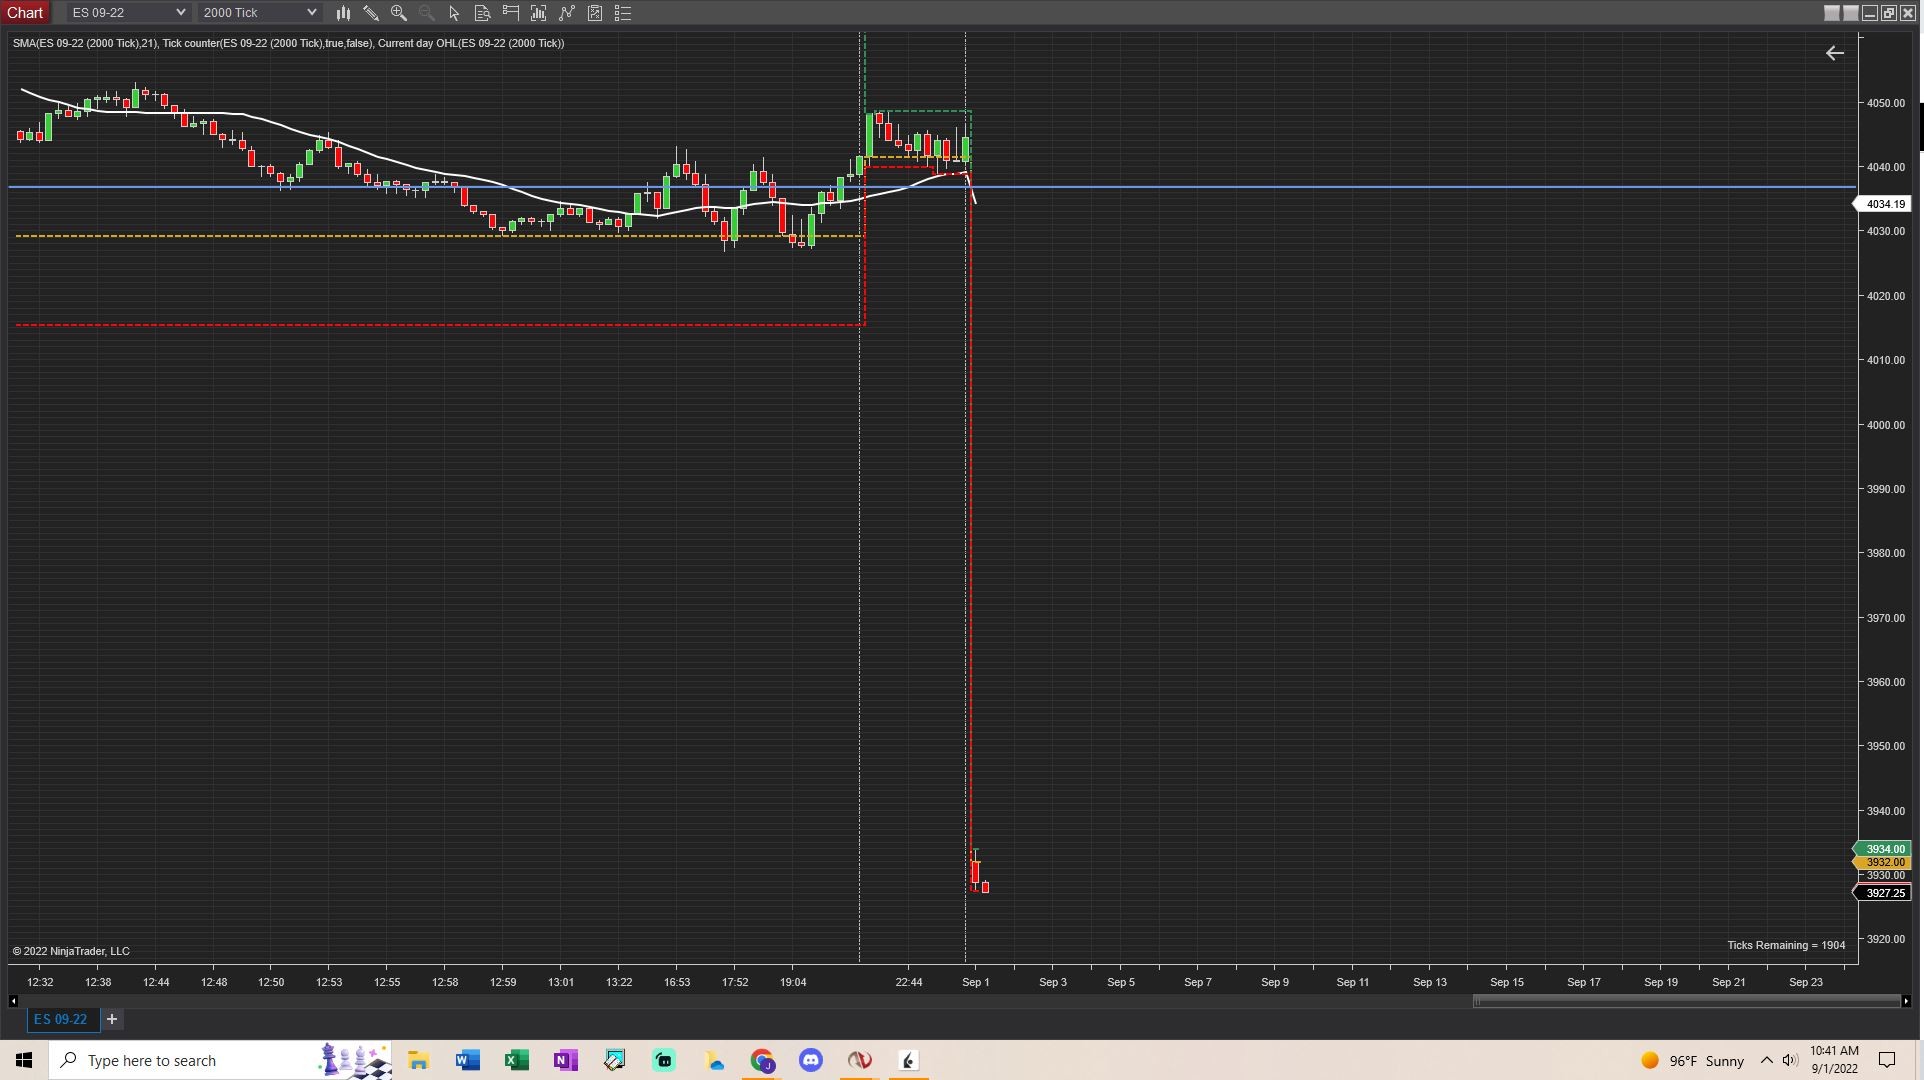Open the Properties list icon
The image size is (1924, 1080).
click(x=623, y=13)
